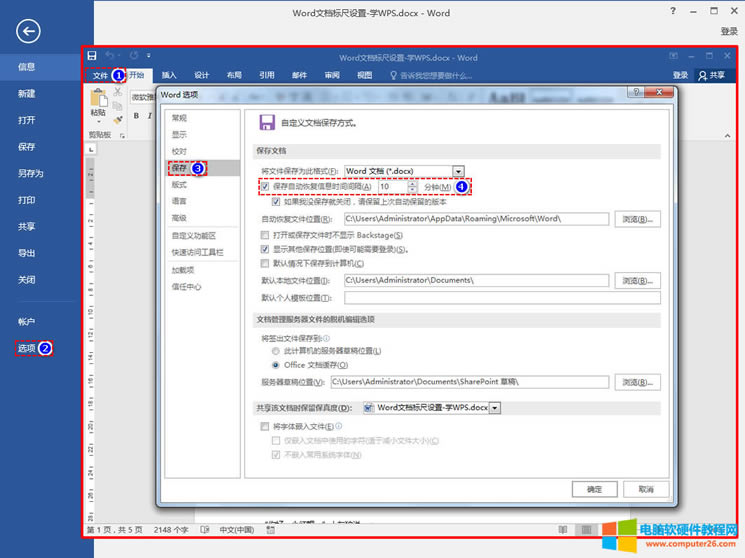Viewport: 745px width, 558px height.
Task: Choose 选项 in the Backstage menu
Action: click(x=26, y=348)
